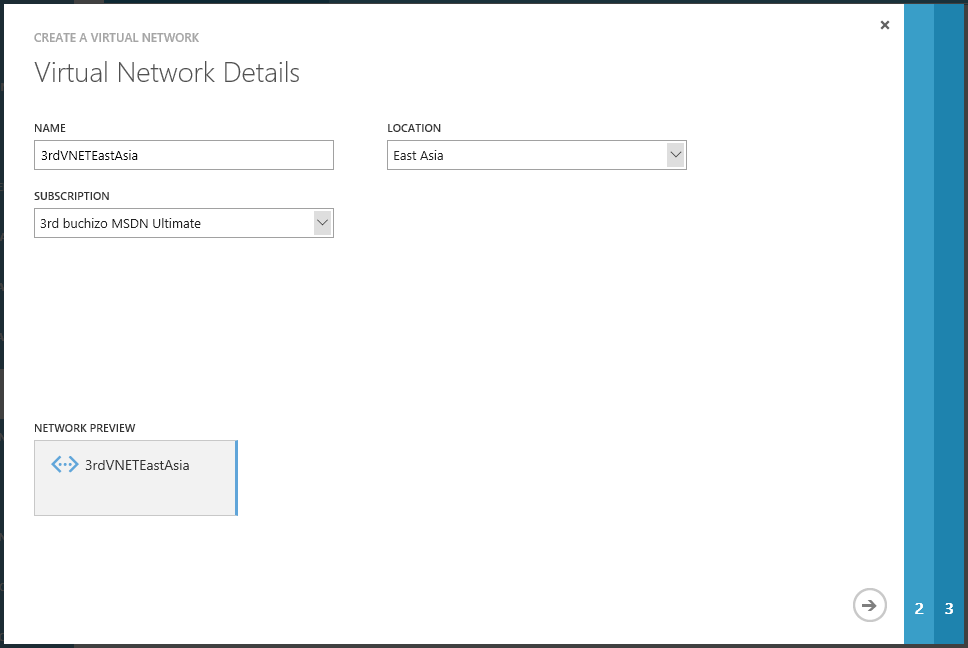Screen dimensions: 968x648
Task: Click the Location dropdown arrow
Action: (676, 155)
